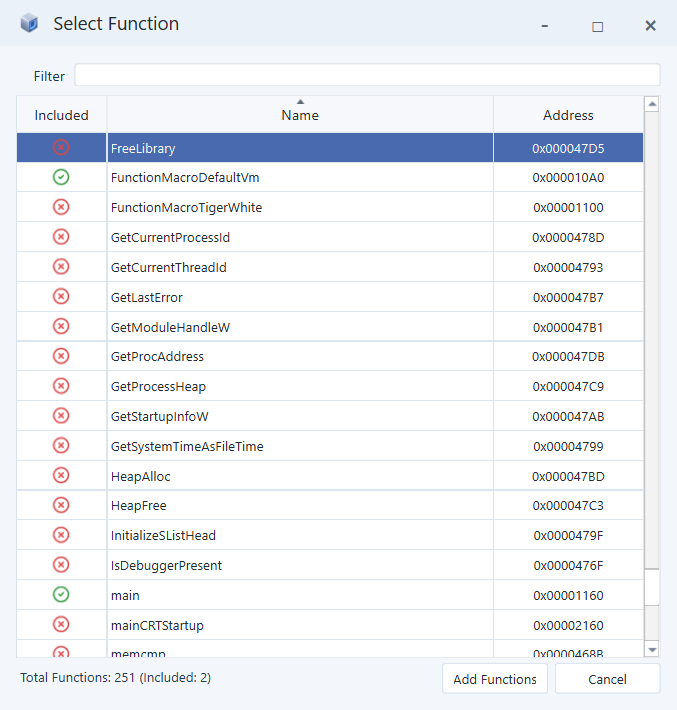Image resolution: width=677 pixels, height=710 pixels.
Task: Sort by the Name column header
Action: tap(300, 115)
